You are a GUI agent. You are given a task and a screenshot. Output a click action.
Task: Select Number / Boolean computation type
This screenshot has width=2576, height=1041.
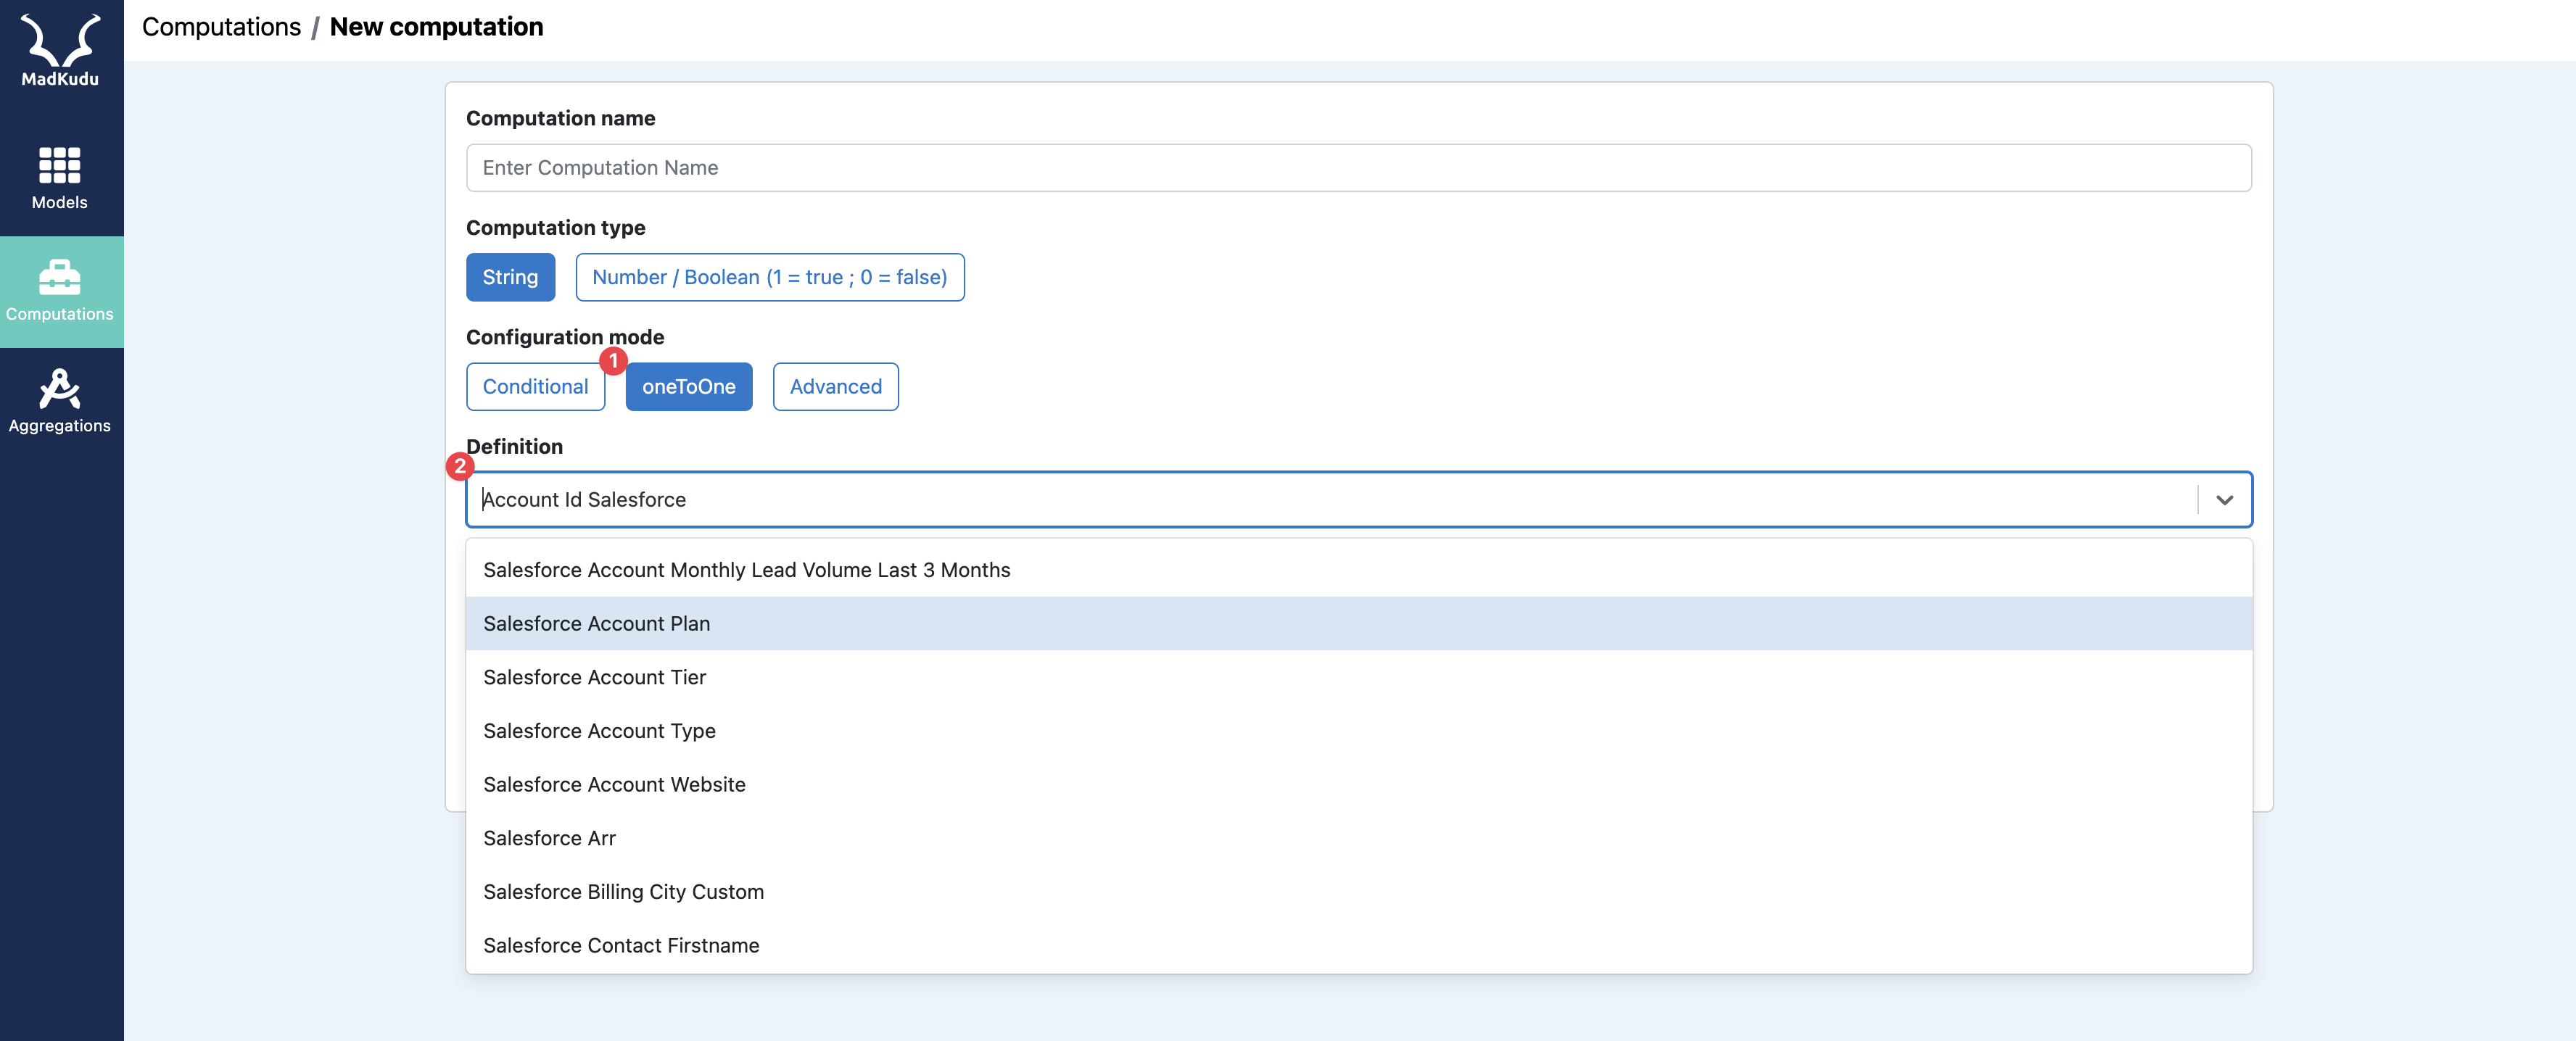pyautogui.click(x=769, y=277)
